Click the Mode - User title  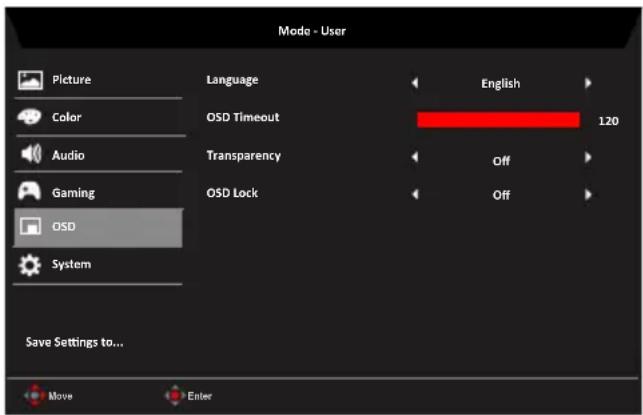coord(312,31)
